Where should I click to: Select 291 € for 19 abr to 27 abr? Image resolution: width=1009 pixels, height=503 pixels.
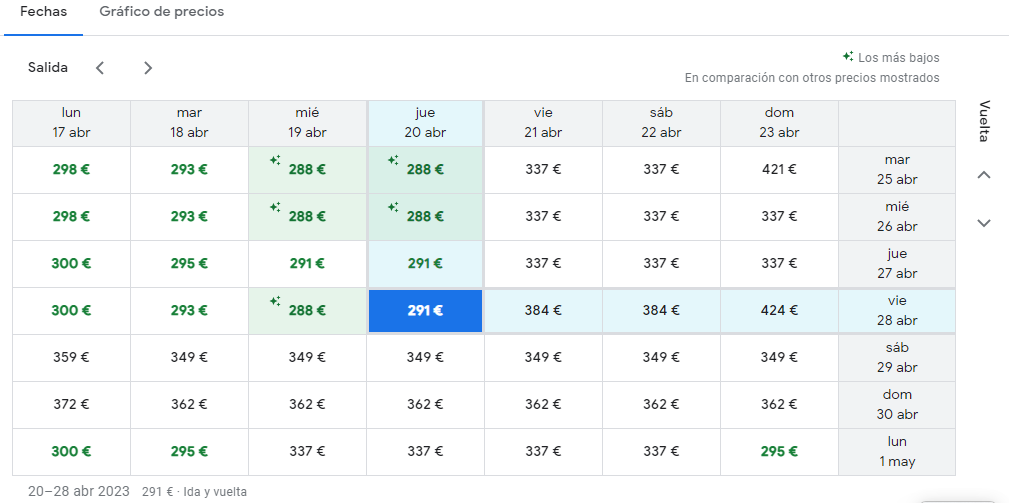click(308, 264)
